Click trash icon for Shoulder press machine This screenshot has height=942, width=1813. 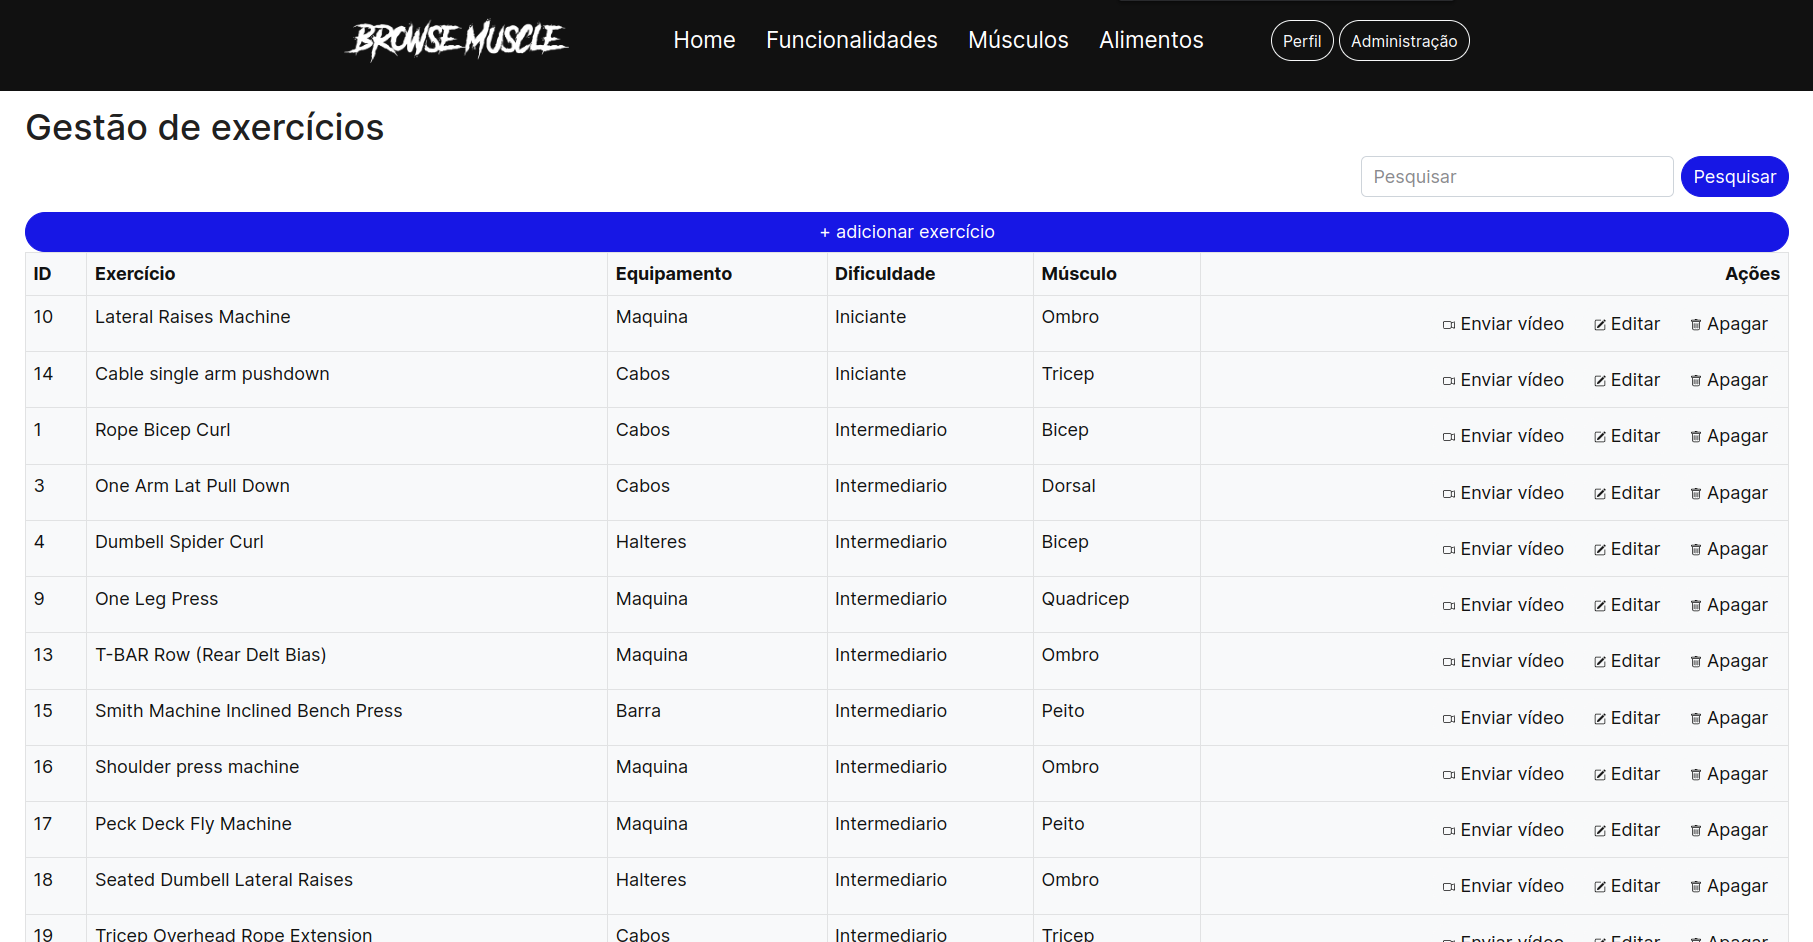click(x=1696, y=775)
